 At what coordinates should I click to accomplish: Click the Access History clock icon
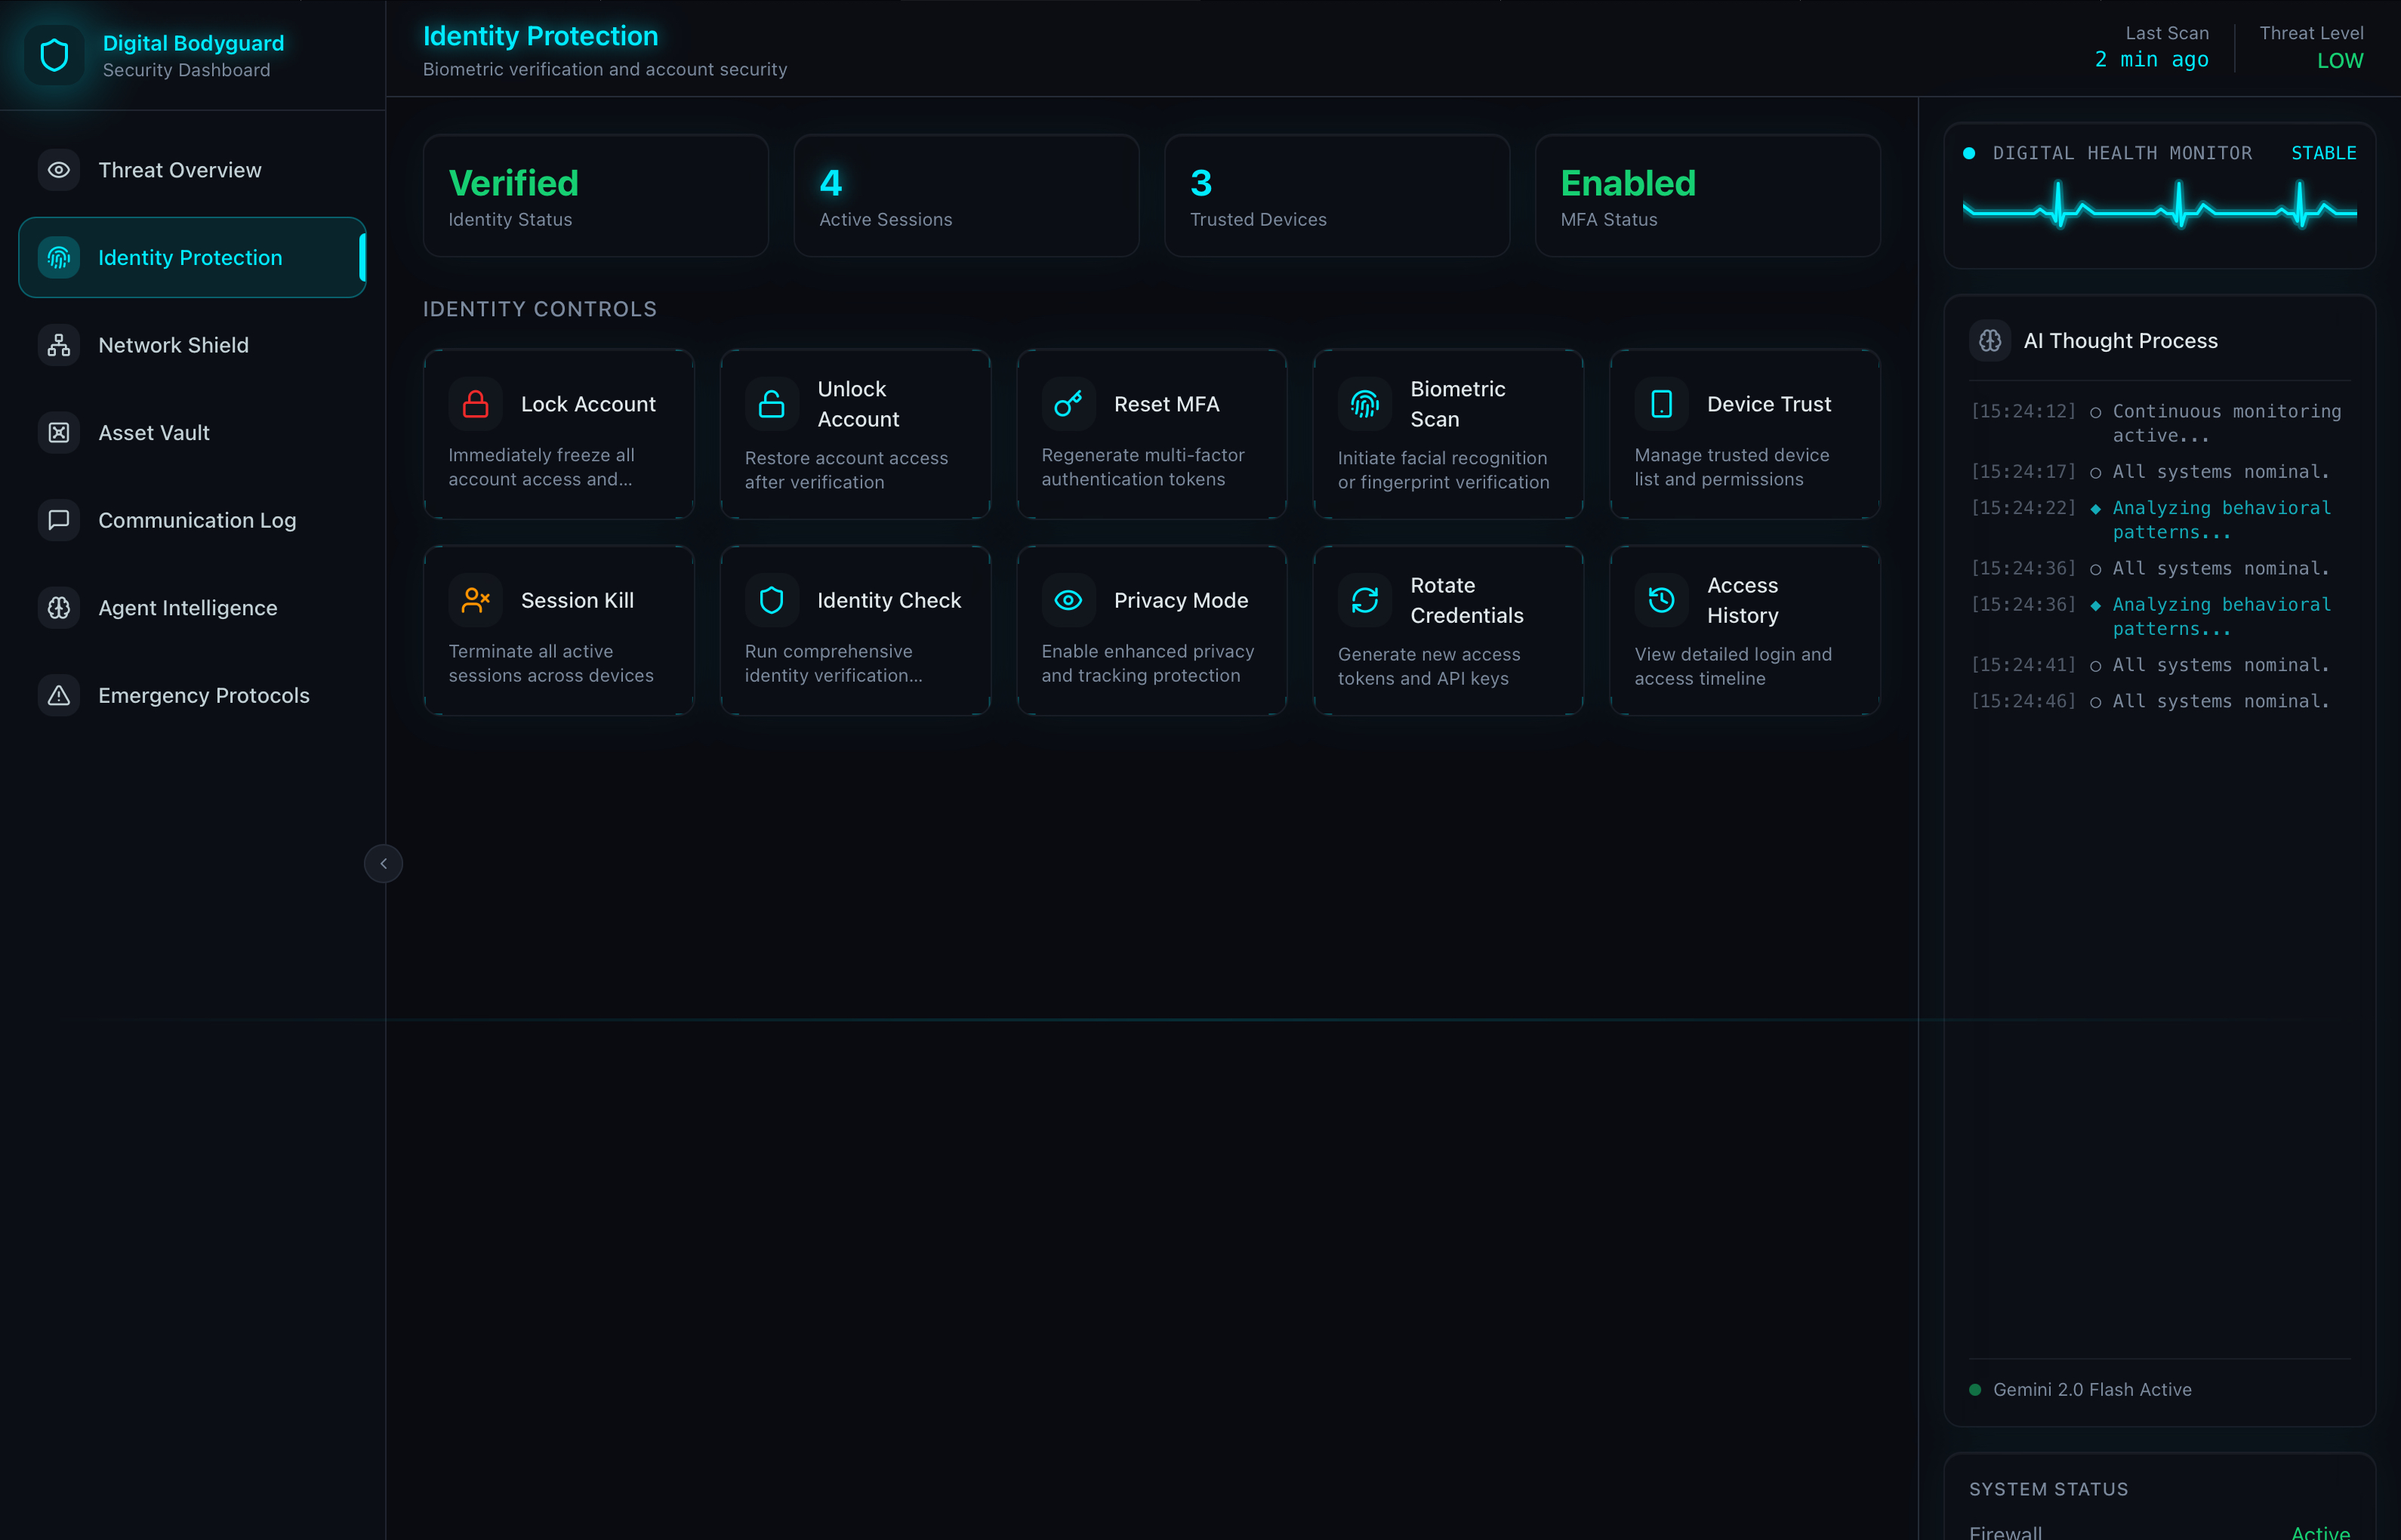[1661, 600]
